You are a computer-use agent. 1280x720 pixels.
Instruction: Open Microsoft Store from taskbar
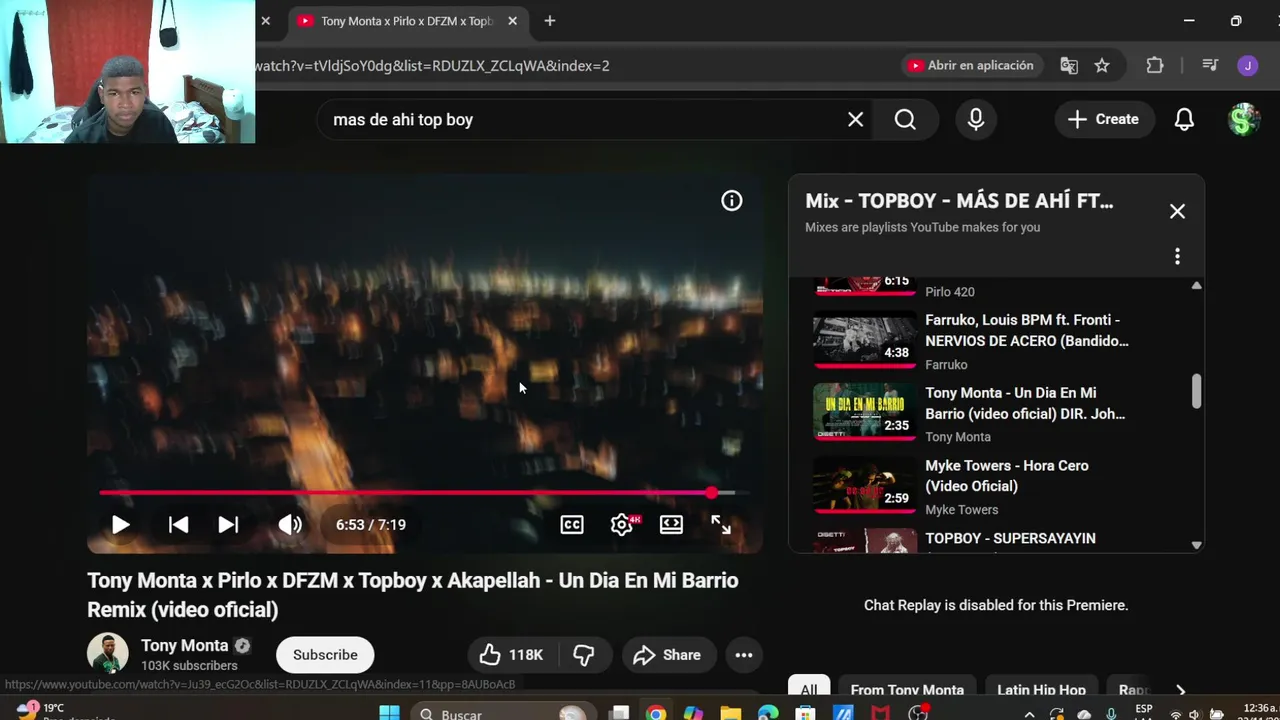[805, 713]
